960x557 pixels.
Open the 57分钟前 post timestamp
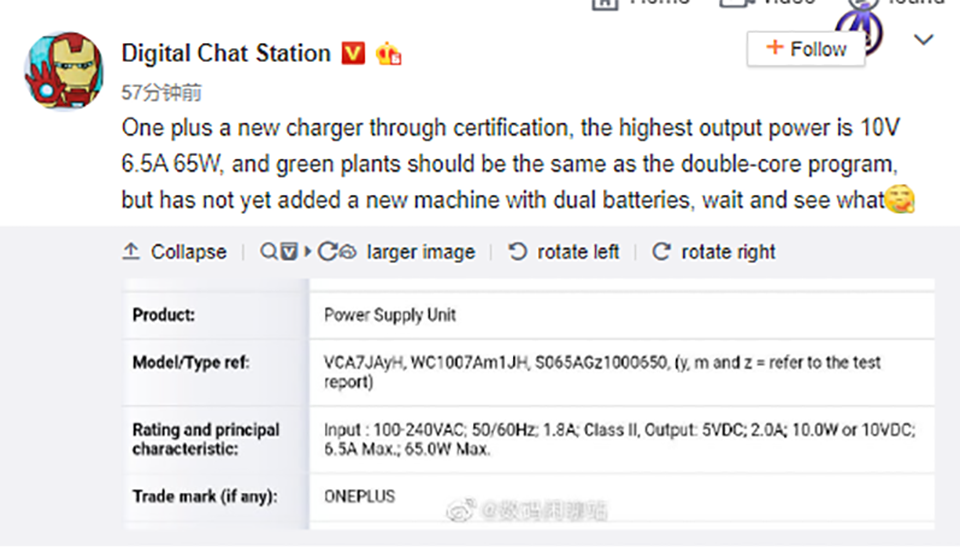161,92
